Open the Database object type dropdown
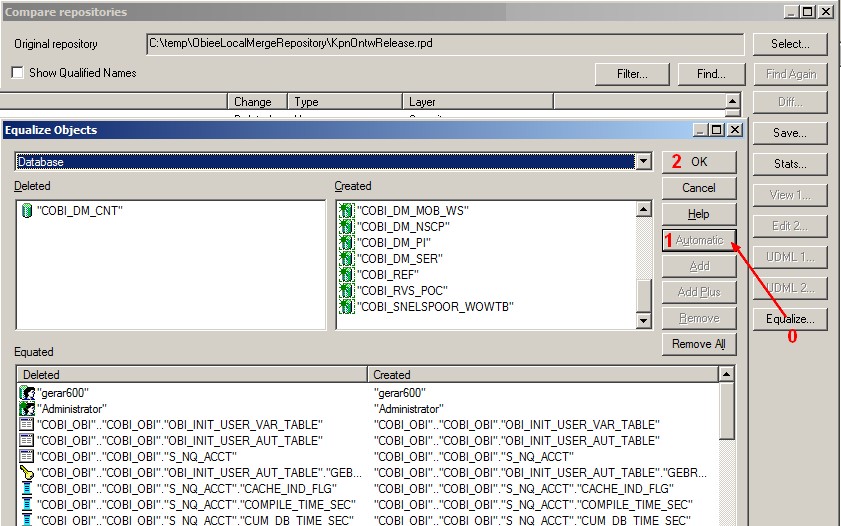The width and height of the screenshot is (841, 526). pos(643,162)
